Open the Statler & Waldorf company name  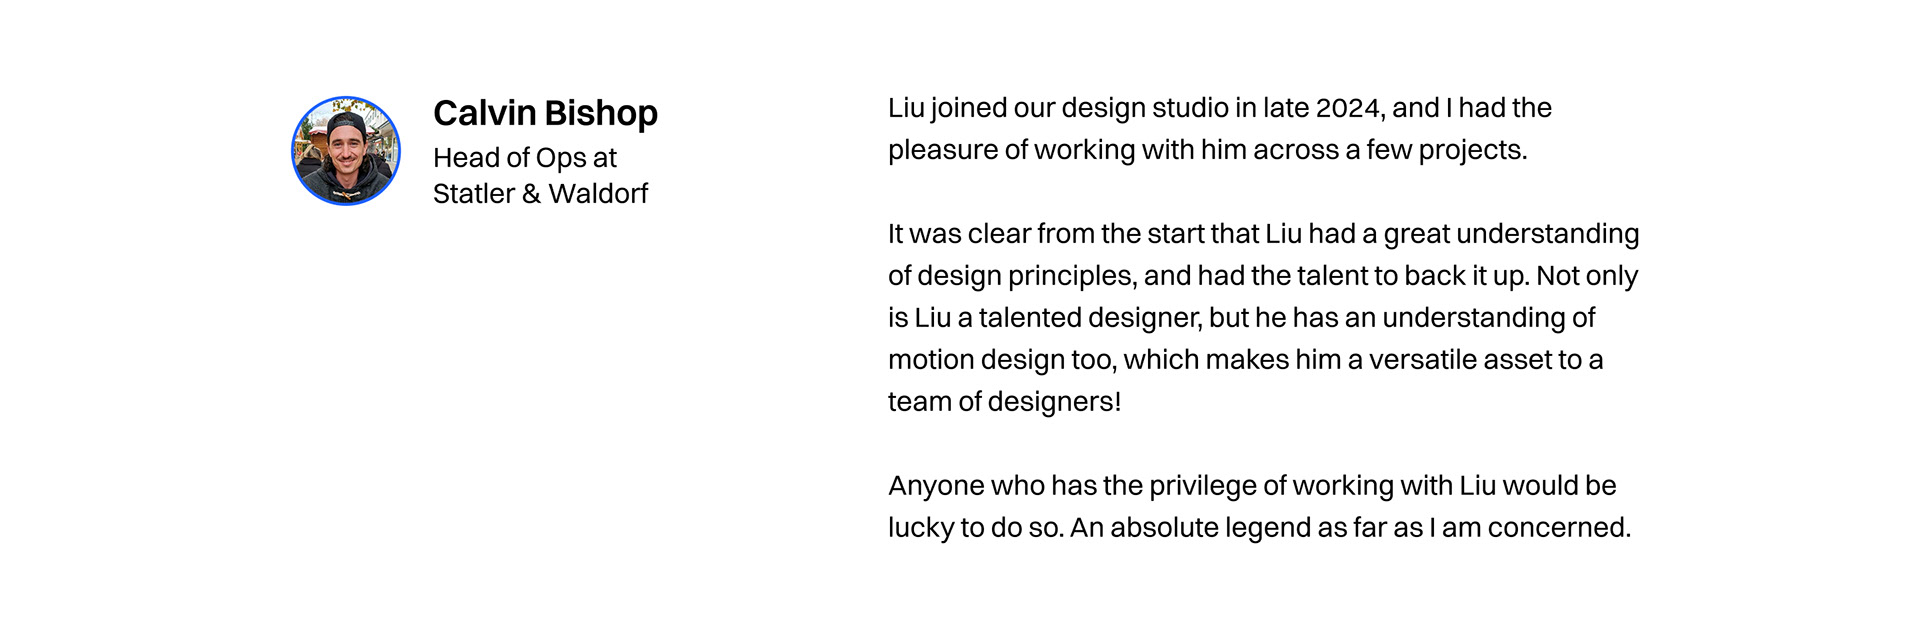coord(540,193)
